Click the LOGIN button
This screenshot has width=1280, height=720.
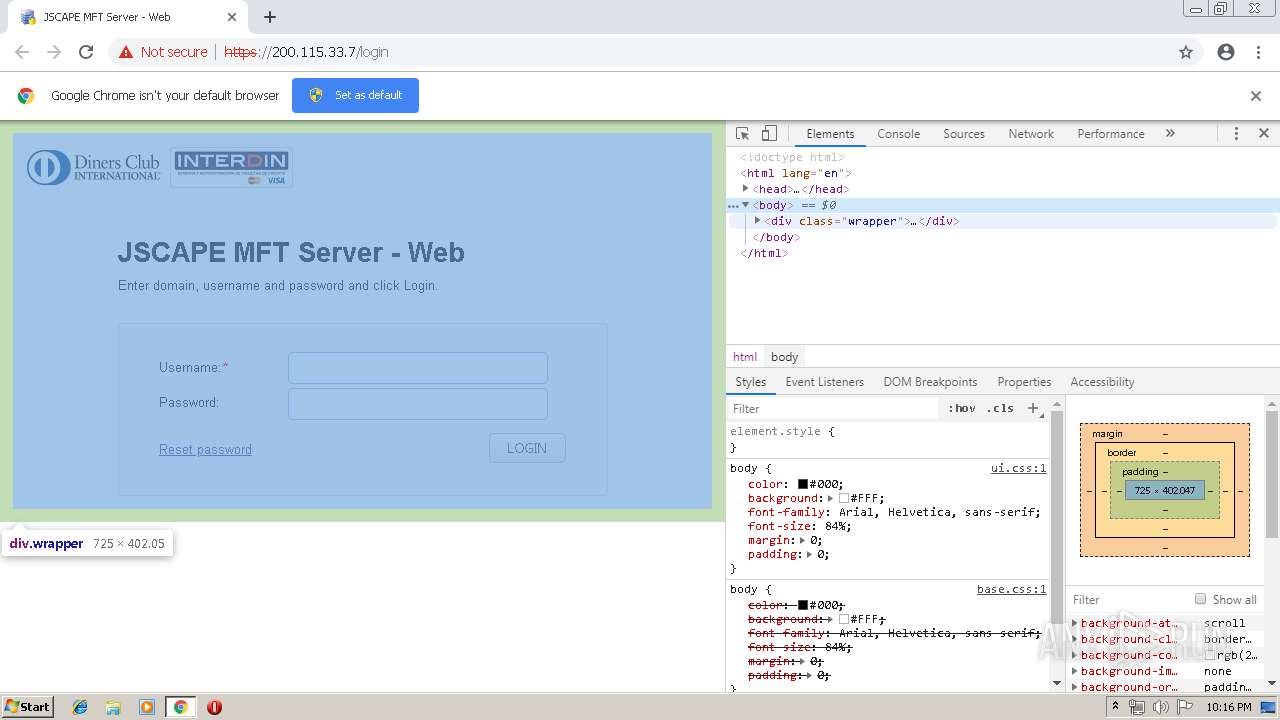(x=527, y=448)
